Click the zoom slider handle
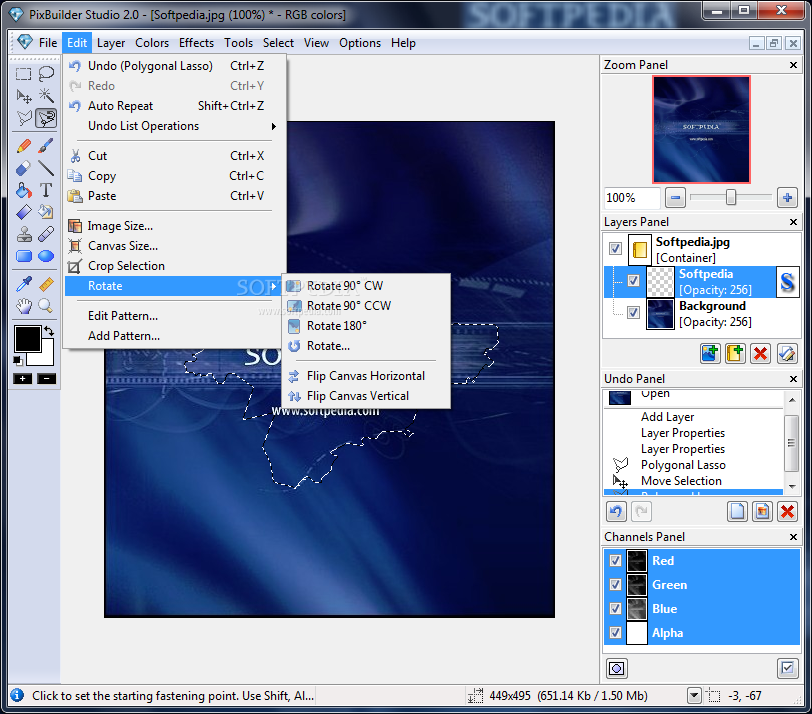The image size is (812, 714). (731, 197)
